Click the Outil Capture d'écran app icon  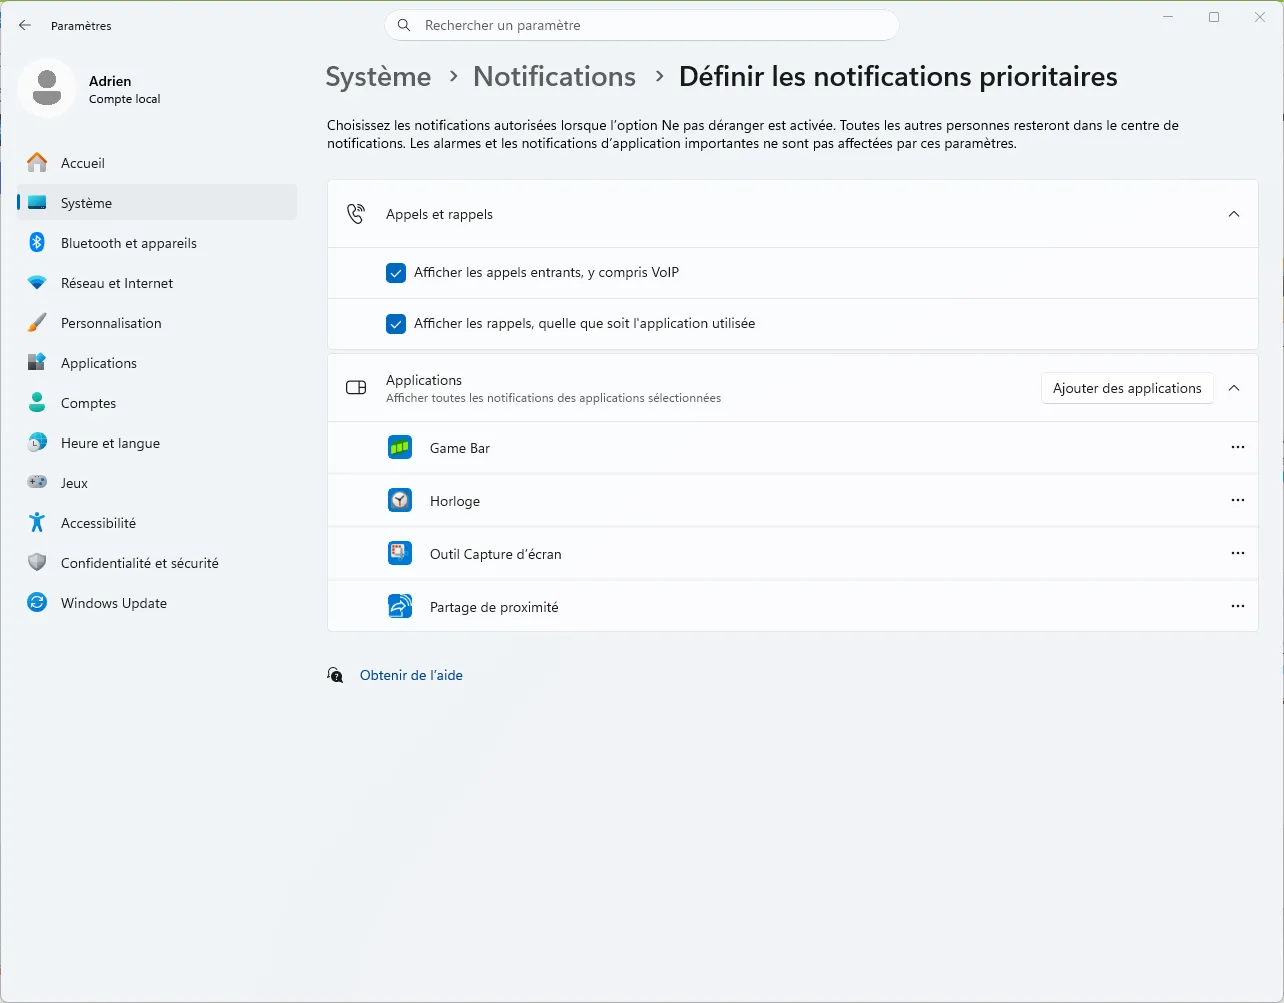coord(400,553)
